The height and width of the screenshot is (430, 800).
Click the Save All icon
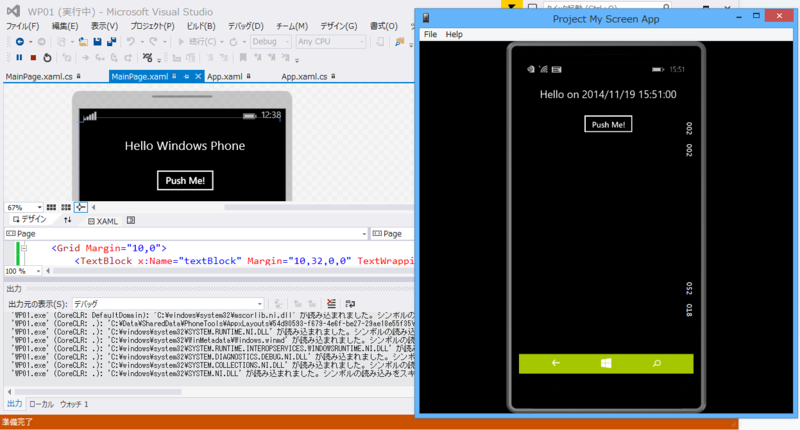pos(111,41)
